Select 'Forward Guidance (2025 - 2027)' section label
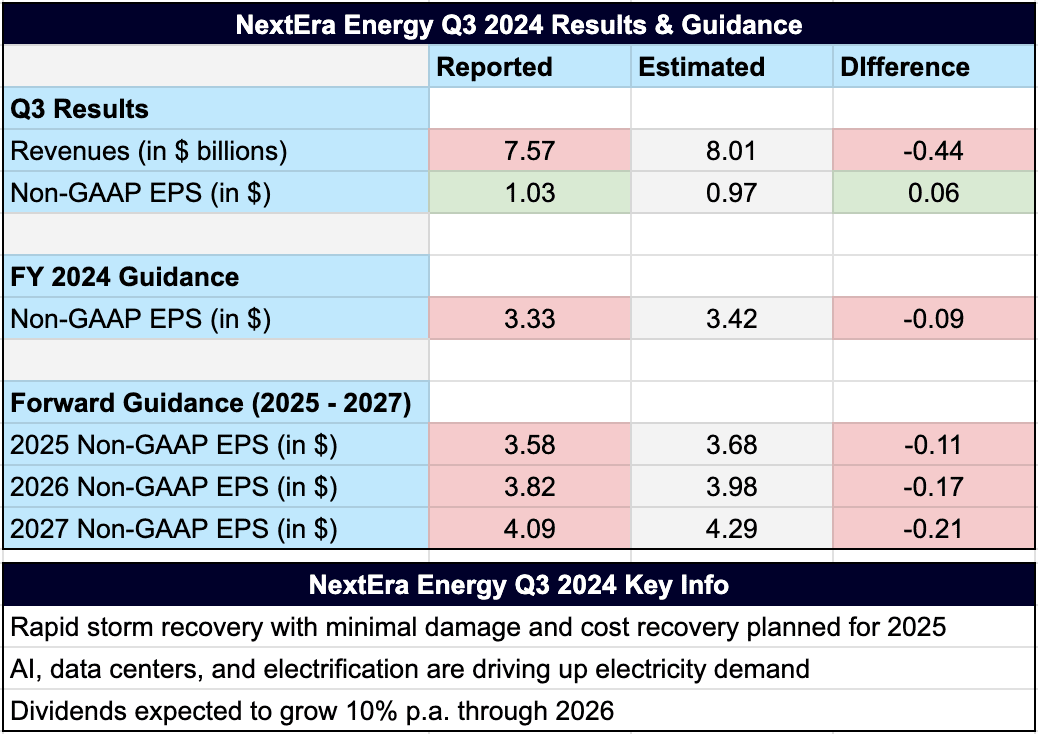Image resolution: width=1038 pixels, height=734 pixels. [x=216, y=402]
